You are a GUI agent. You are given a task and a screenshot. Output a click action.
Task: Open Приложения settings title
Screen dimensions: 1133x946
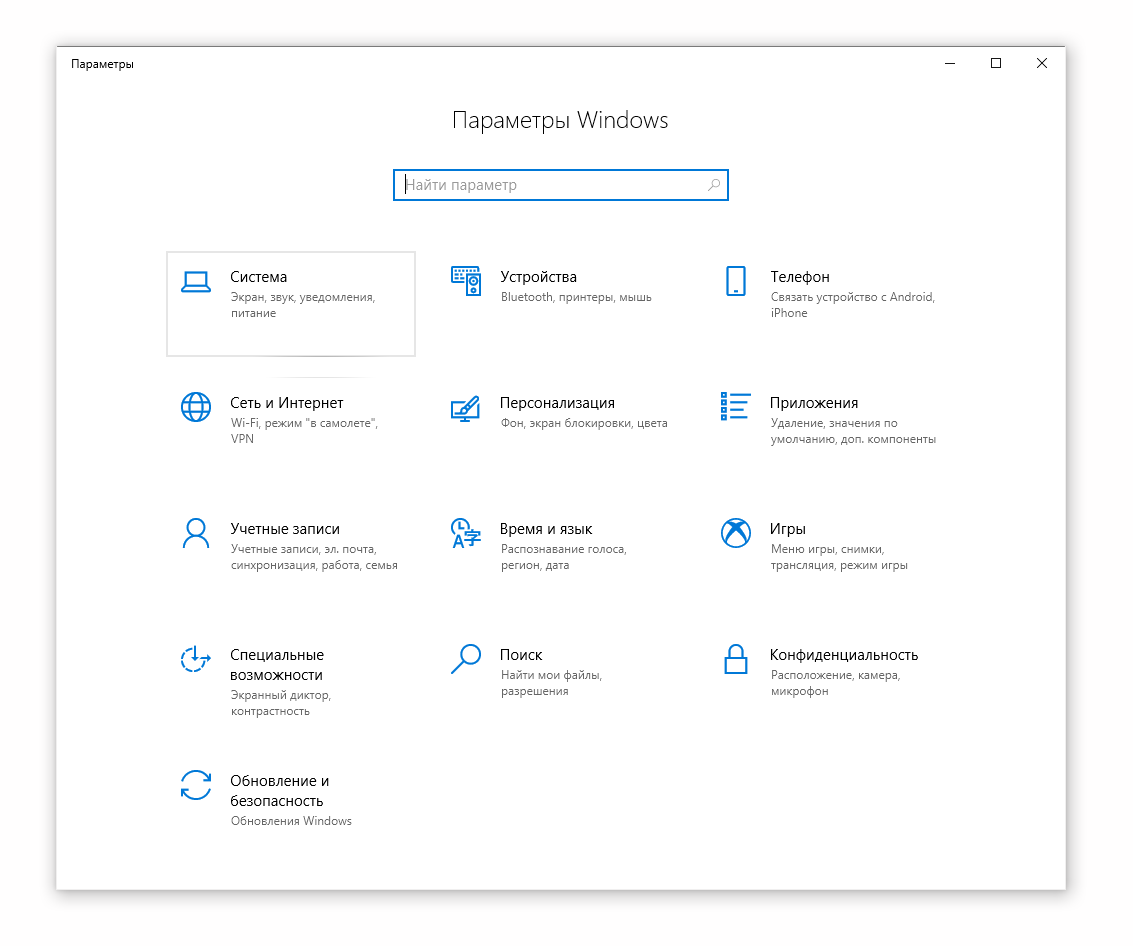coord(814,403)
